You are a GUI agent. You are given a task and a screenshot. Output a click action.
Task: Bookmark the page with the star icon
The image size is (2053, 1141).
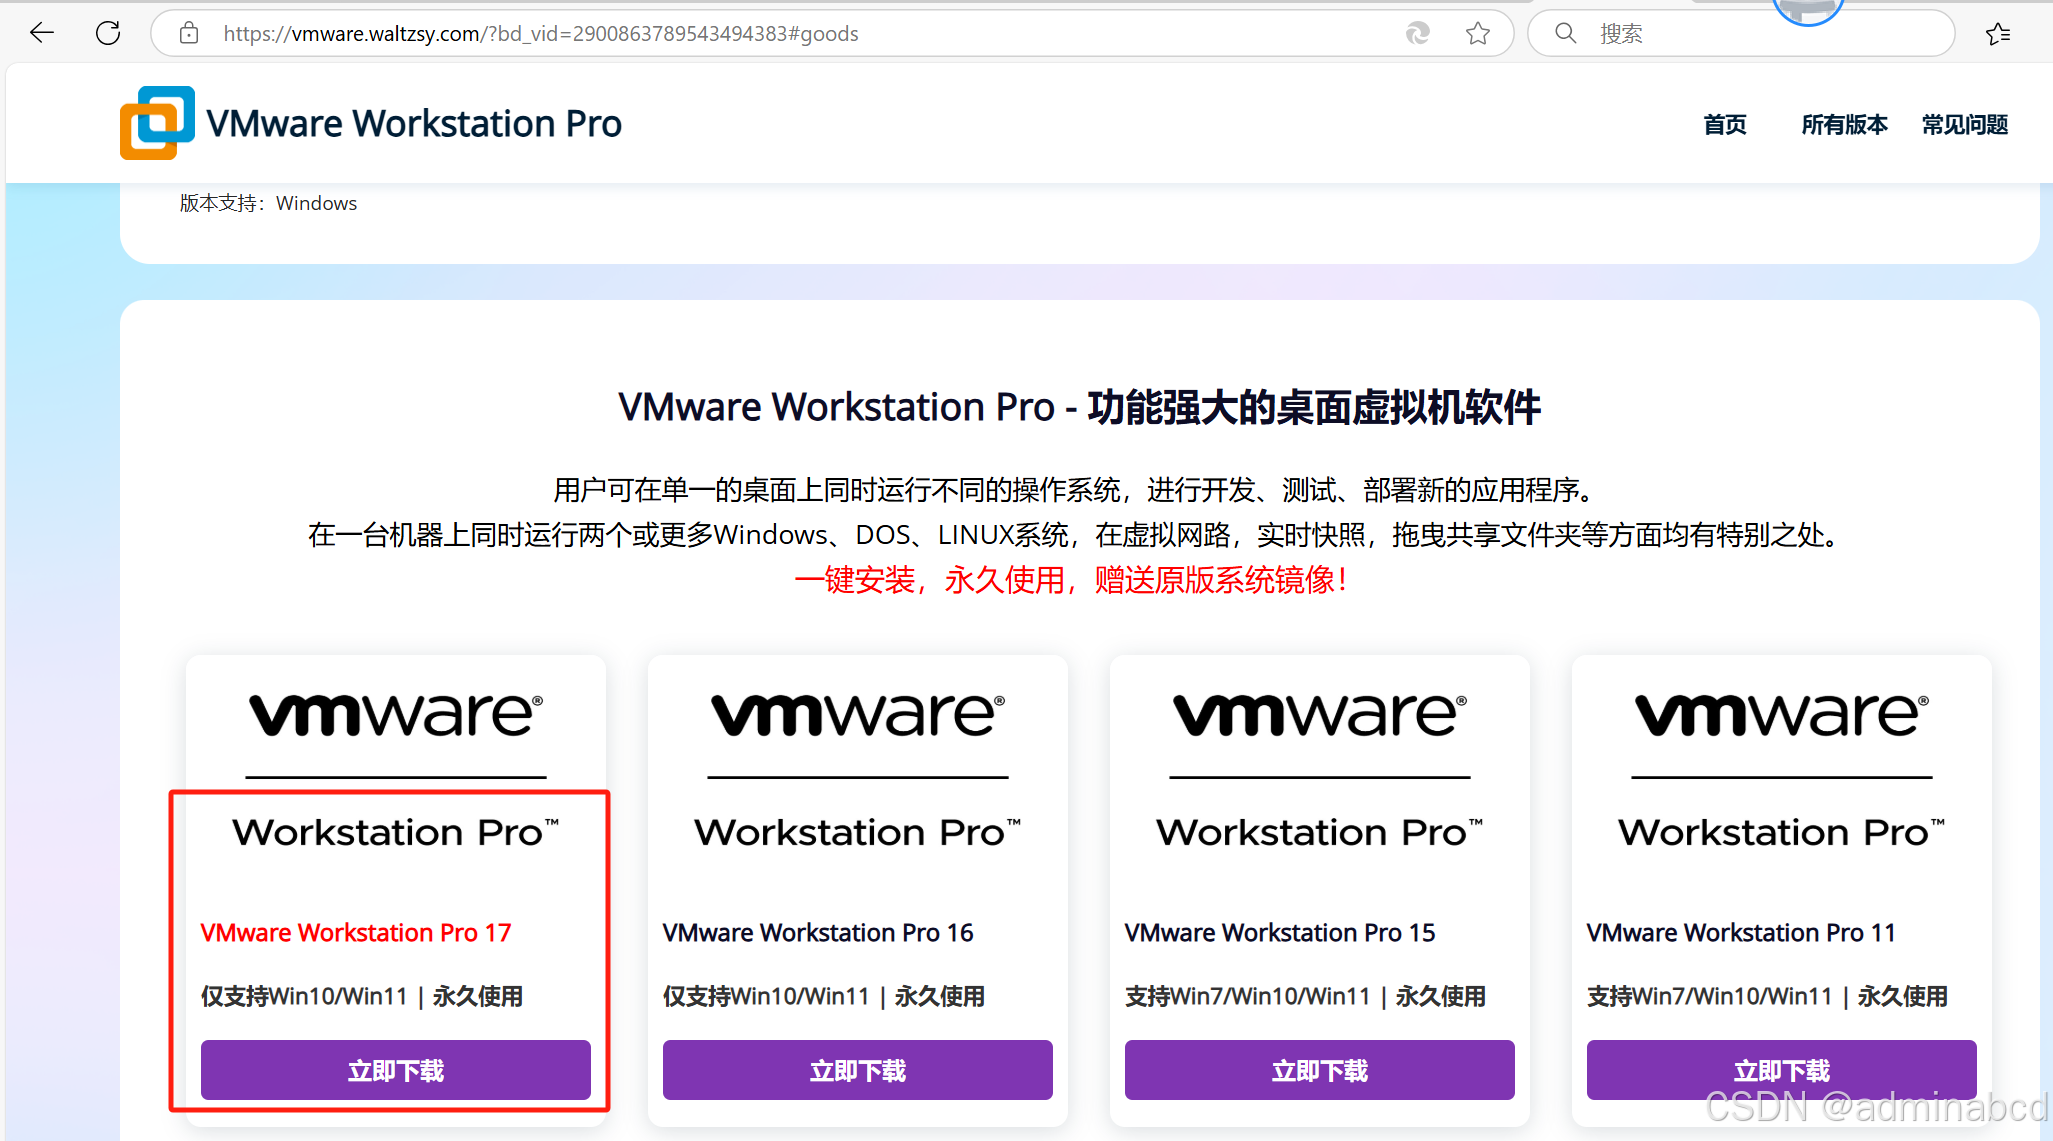1478,33
